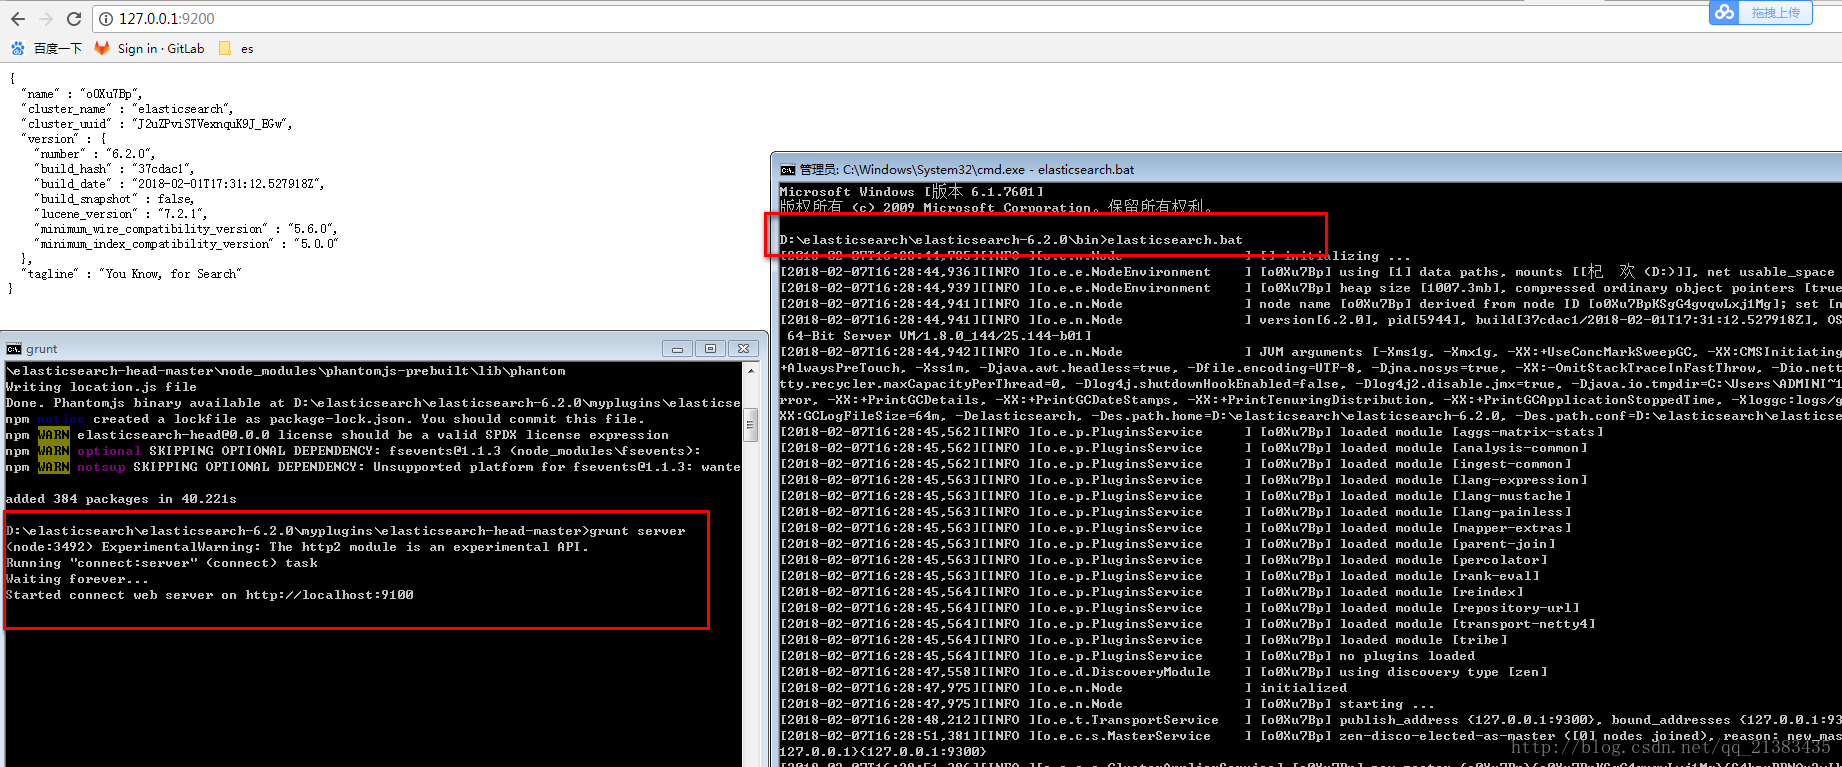Click the elasticsearch.bat cmd window icon
The height and width of the screenshot is (767, 1842).
[x=788, y=170]
